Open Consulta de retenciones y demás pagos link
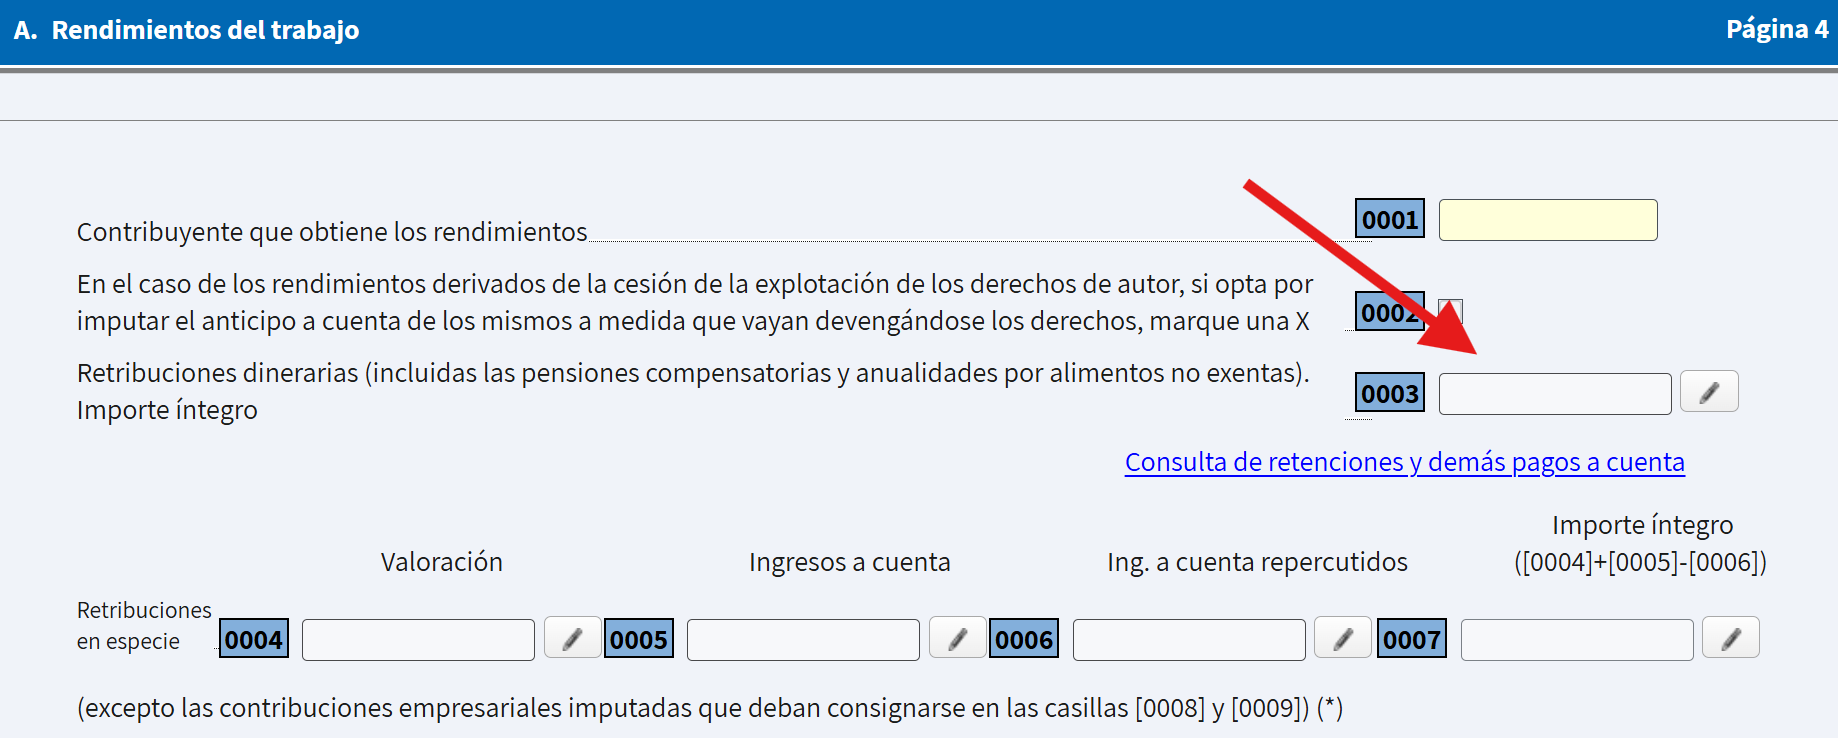 point(1404,462)
